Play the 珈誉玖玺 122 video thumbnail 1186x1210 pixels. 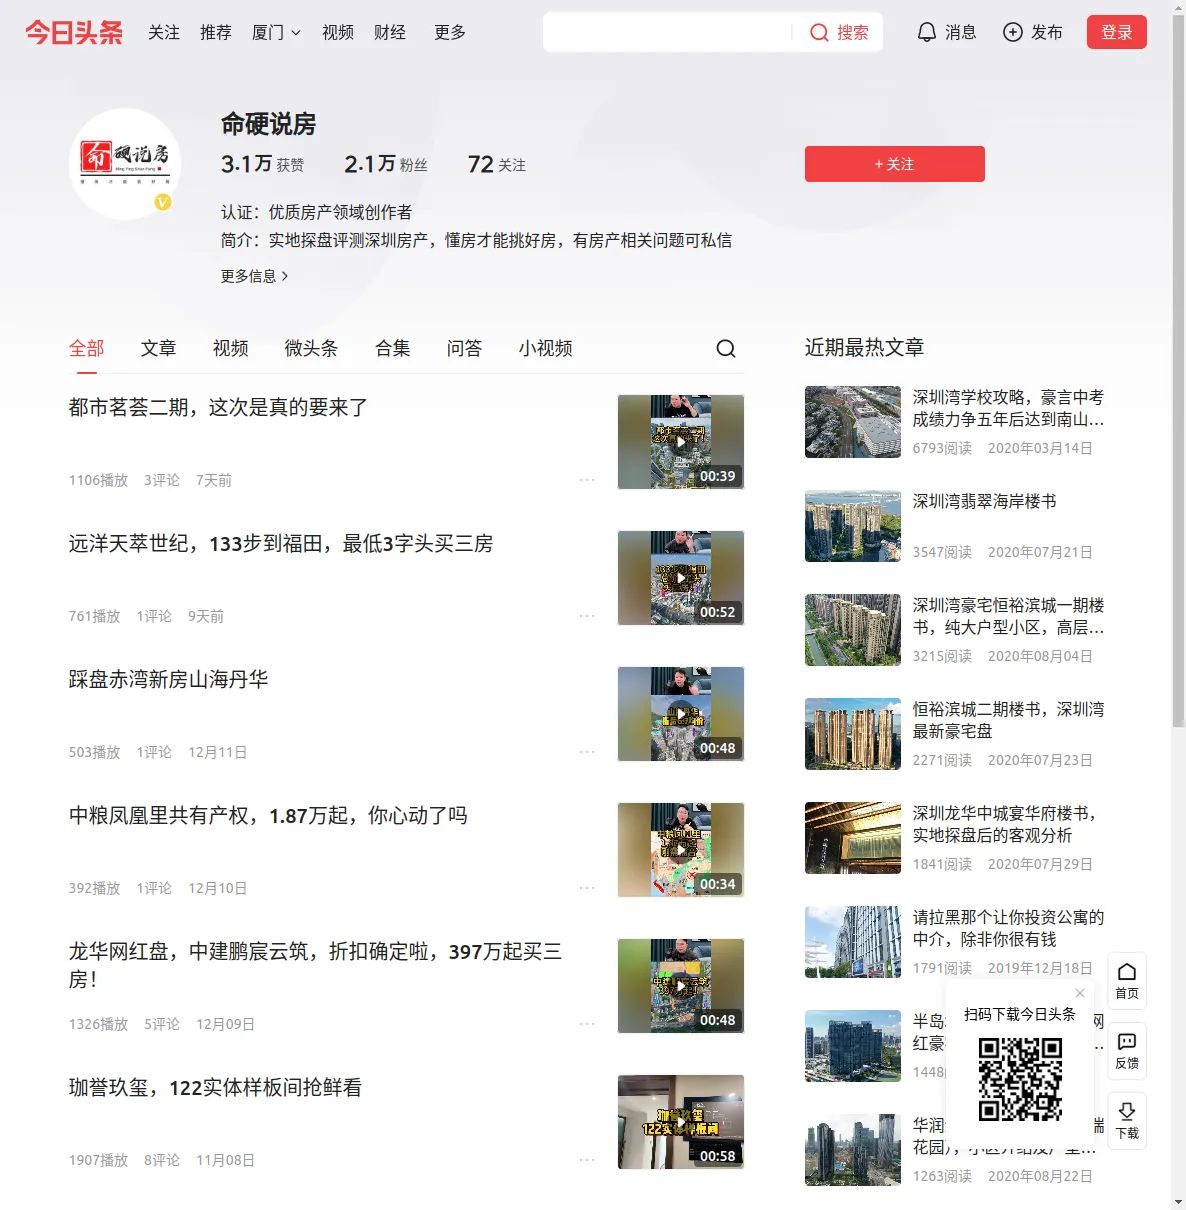pyautogui.click(x=681, y=1122)
